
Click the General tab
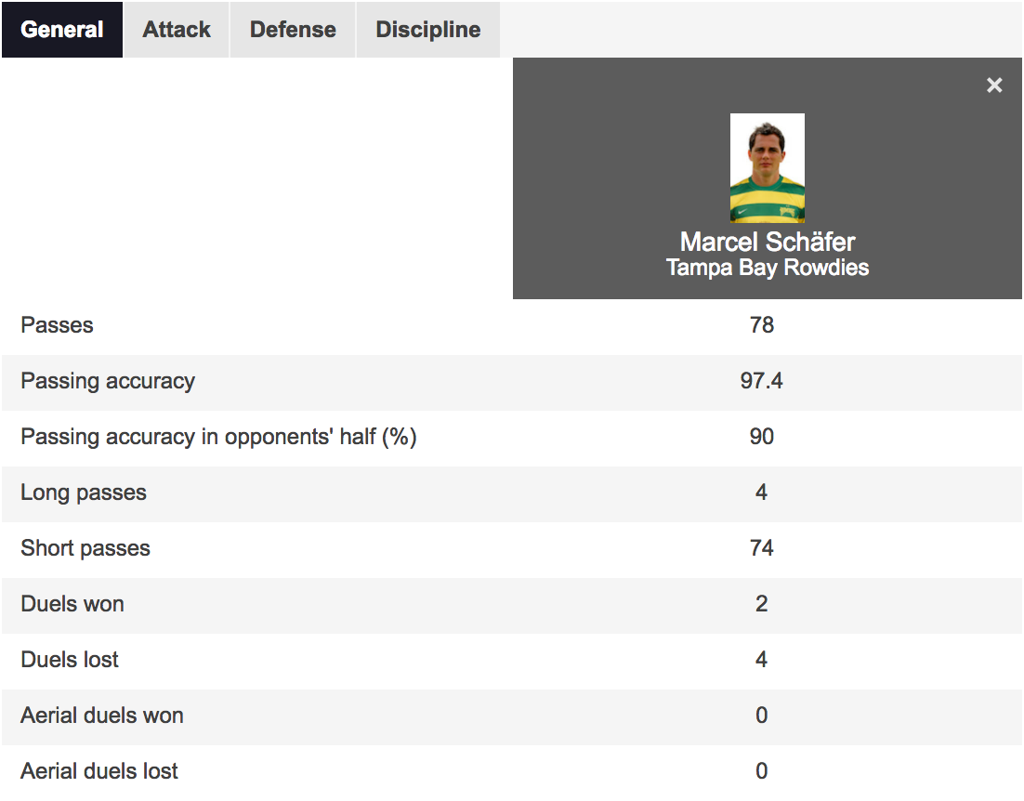(x=62, y=29)
